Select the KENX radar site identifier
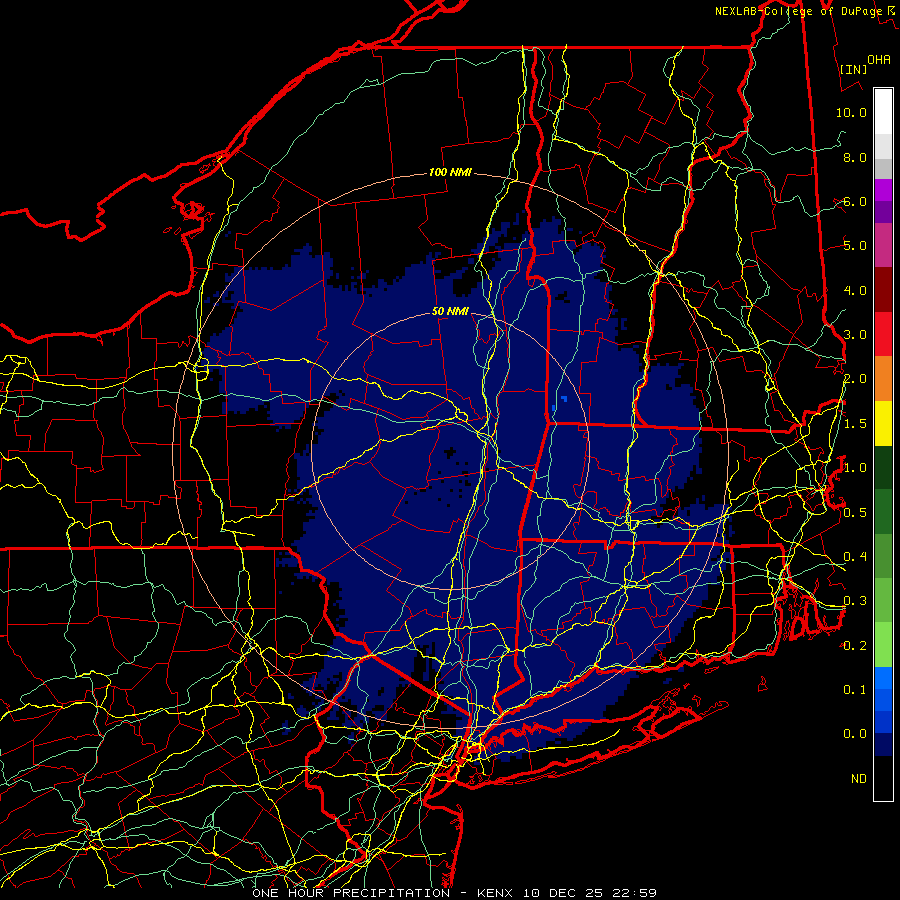Screen dimensions: 900x900 coord(497,893)
